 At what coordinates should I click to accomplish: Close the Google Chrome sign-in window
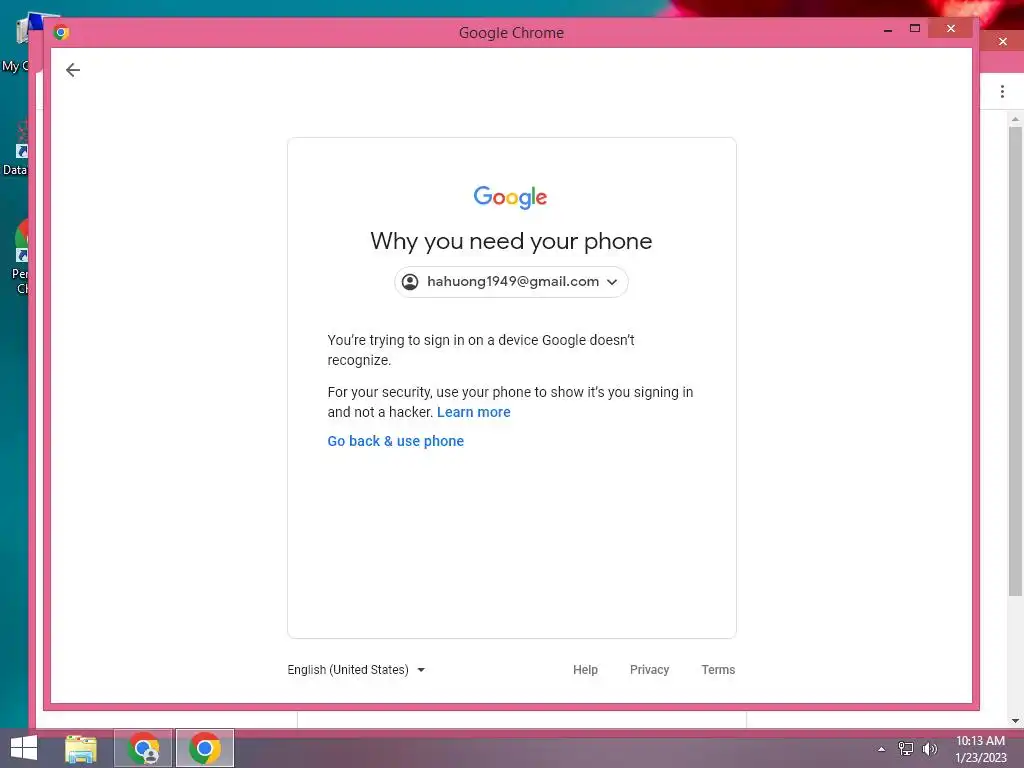click(950, 29)
